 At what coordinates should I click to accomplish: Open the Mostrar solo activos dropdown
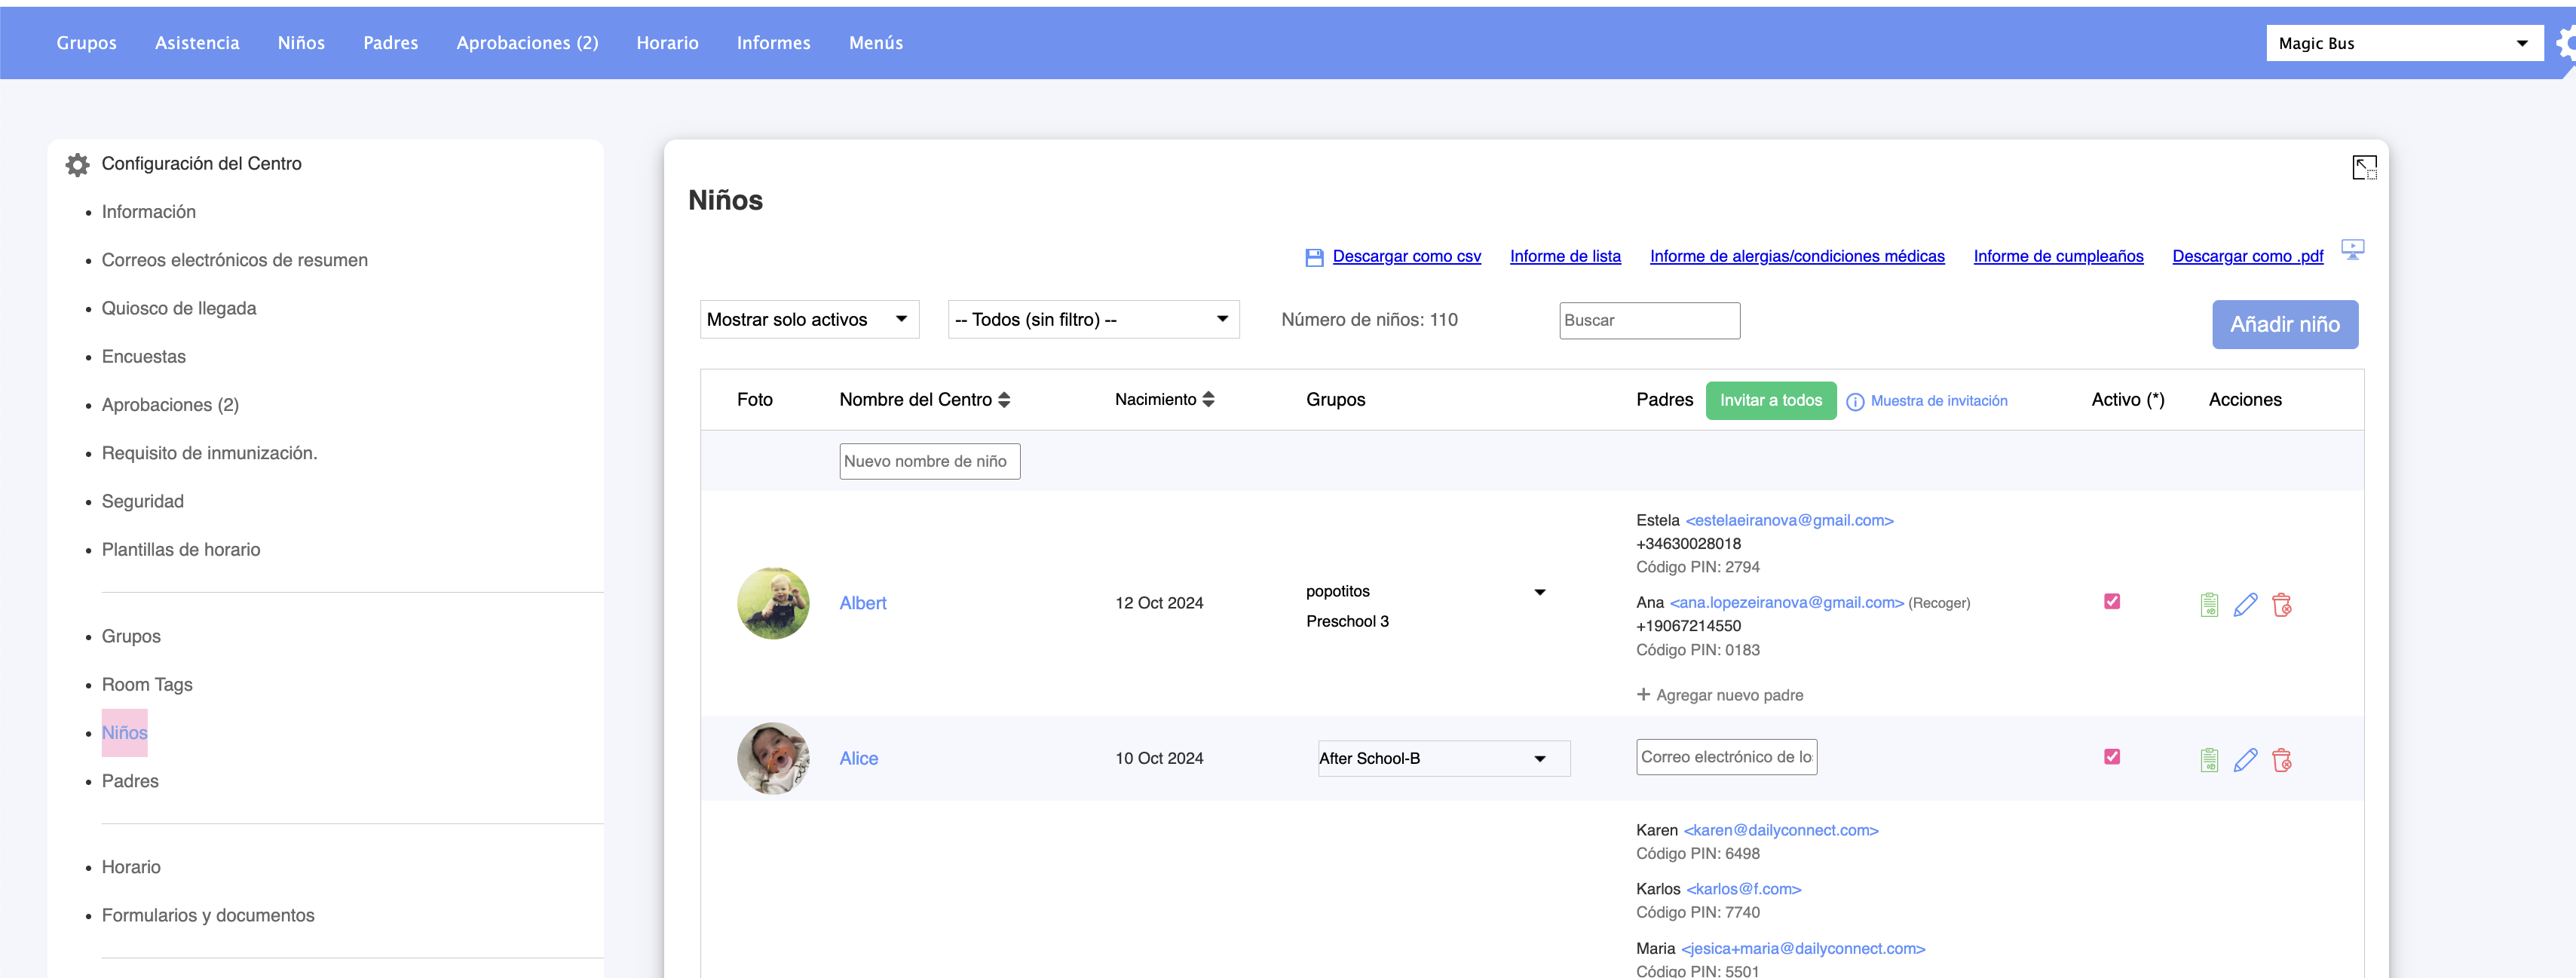click(x=809, y=320)
